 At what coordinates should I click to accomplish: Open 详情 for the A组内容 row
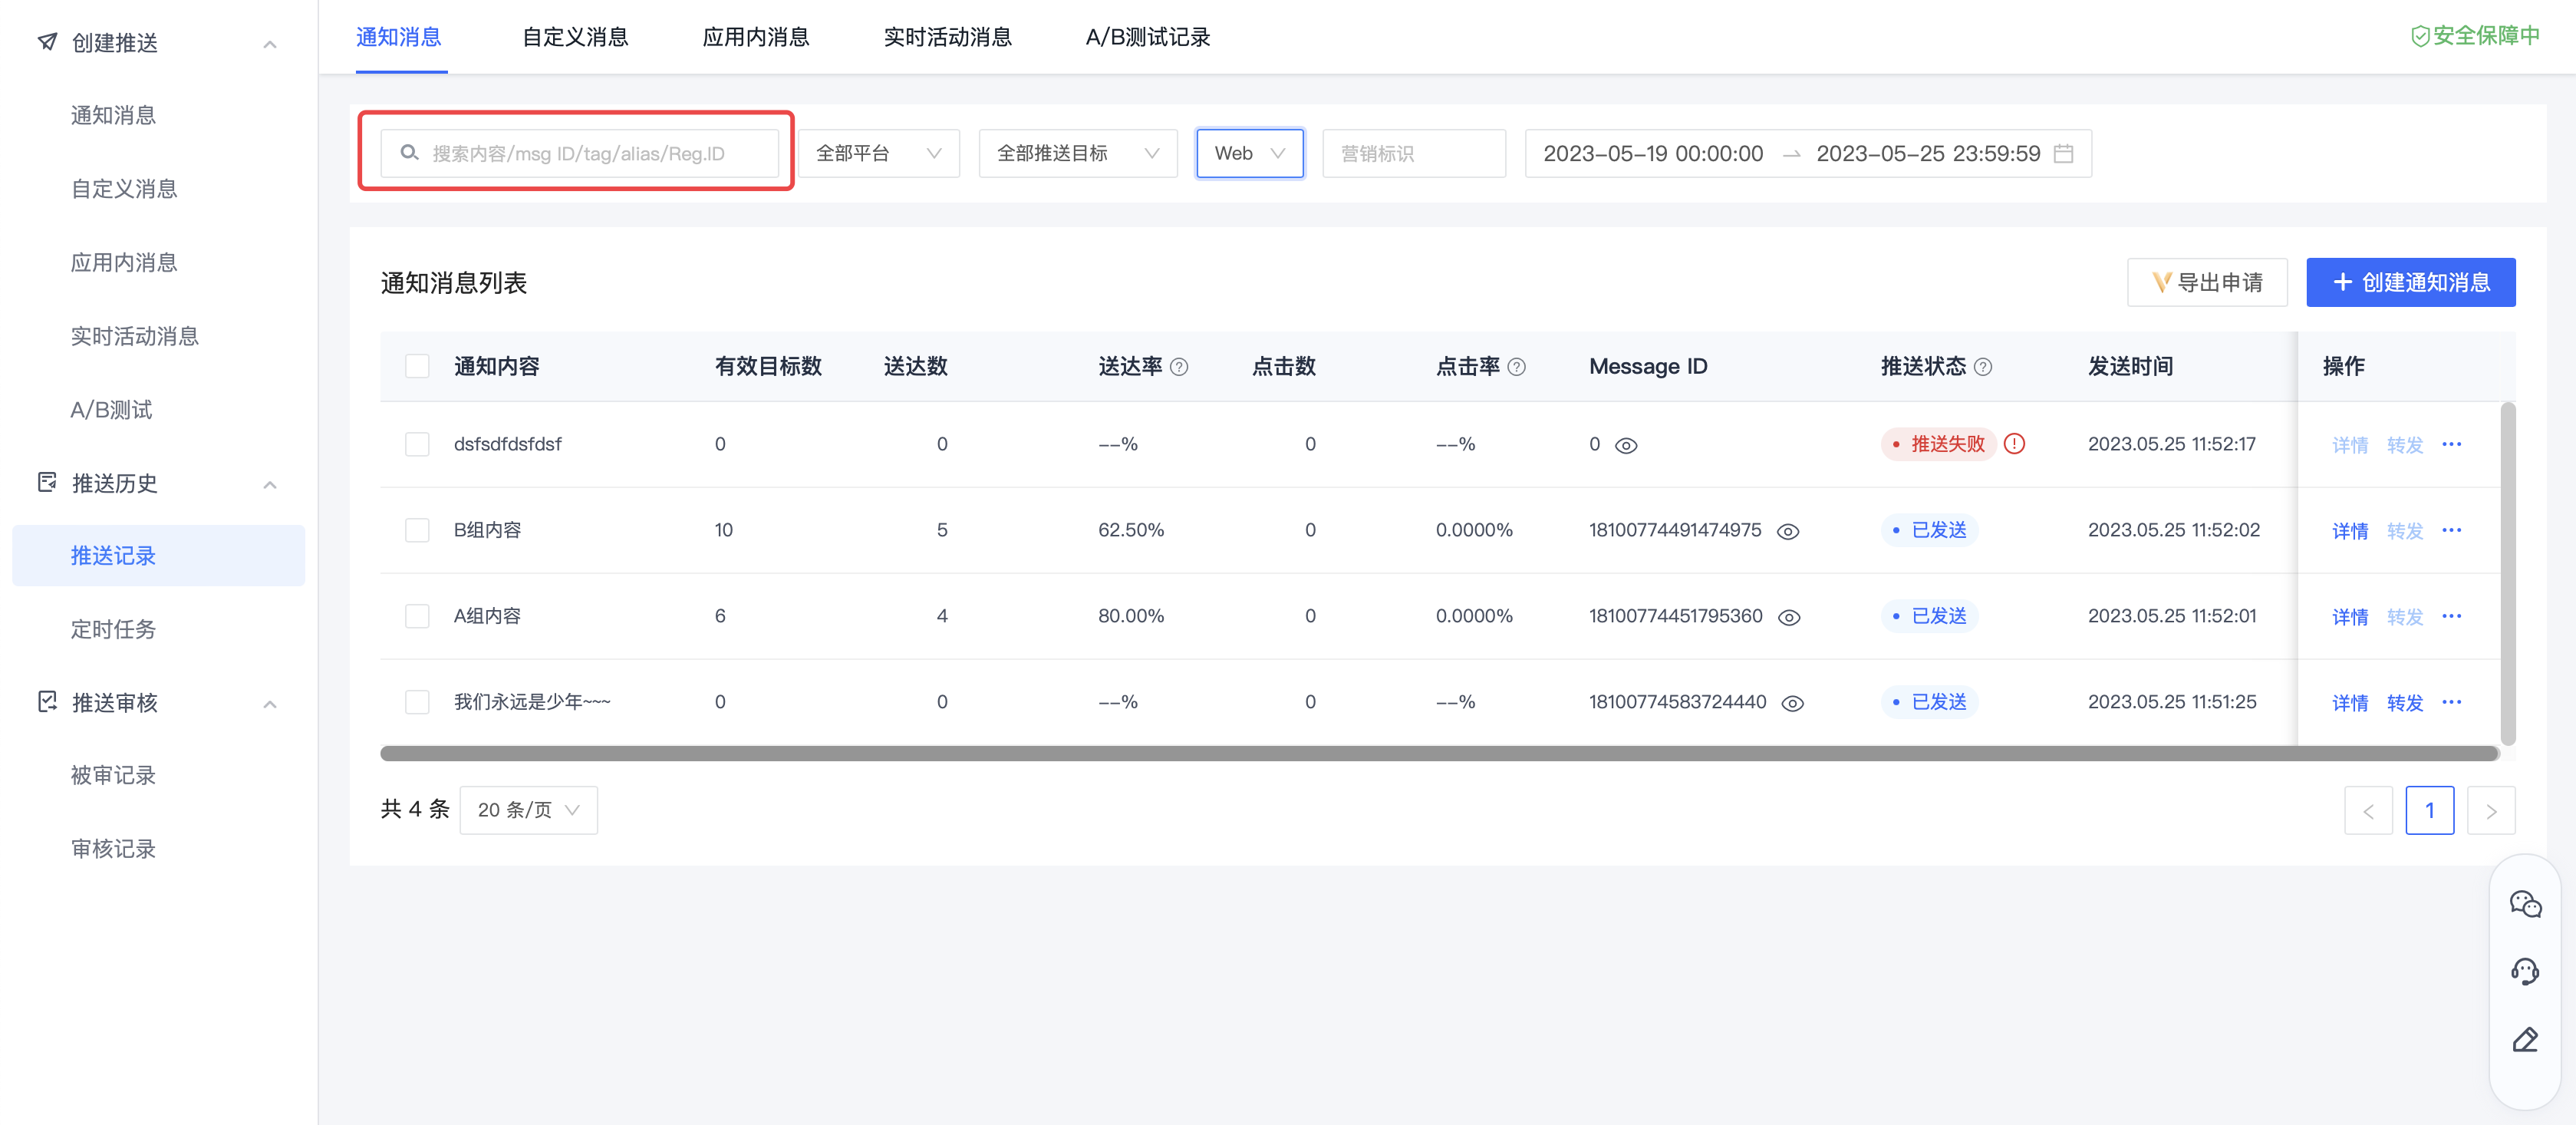coord(2350,617)
